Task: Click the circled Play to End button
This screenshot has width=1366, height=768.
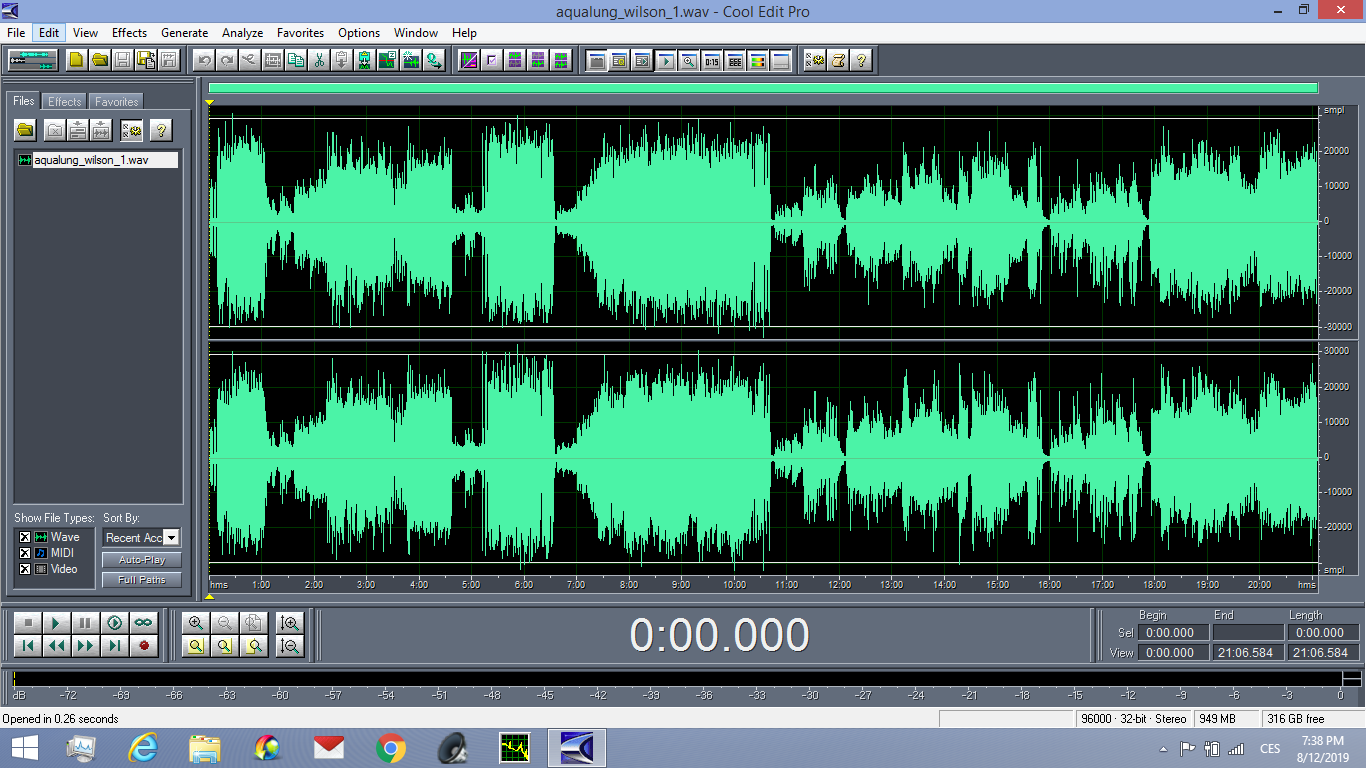Action: point(115,623)
